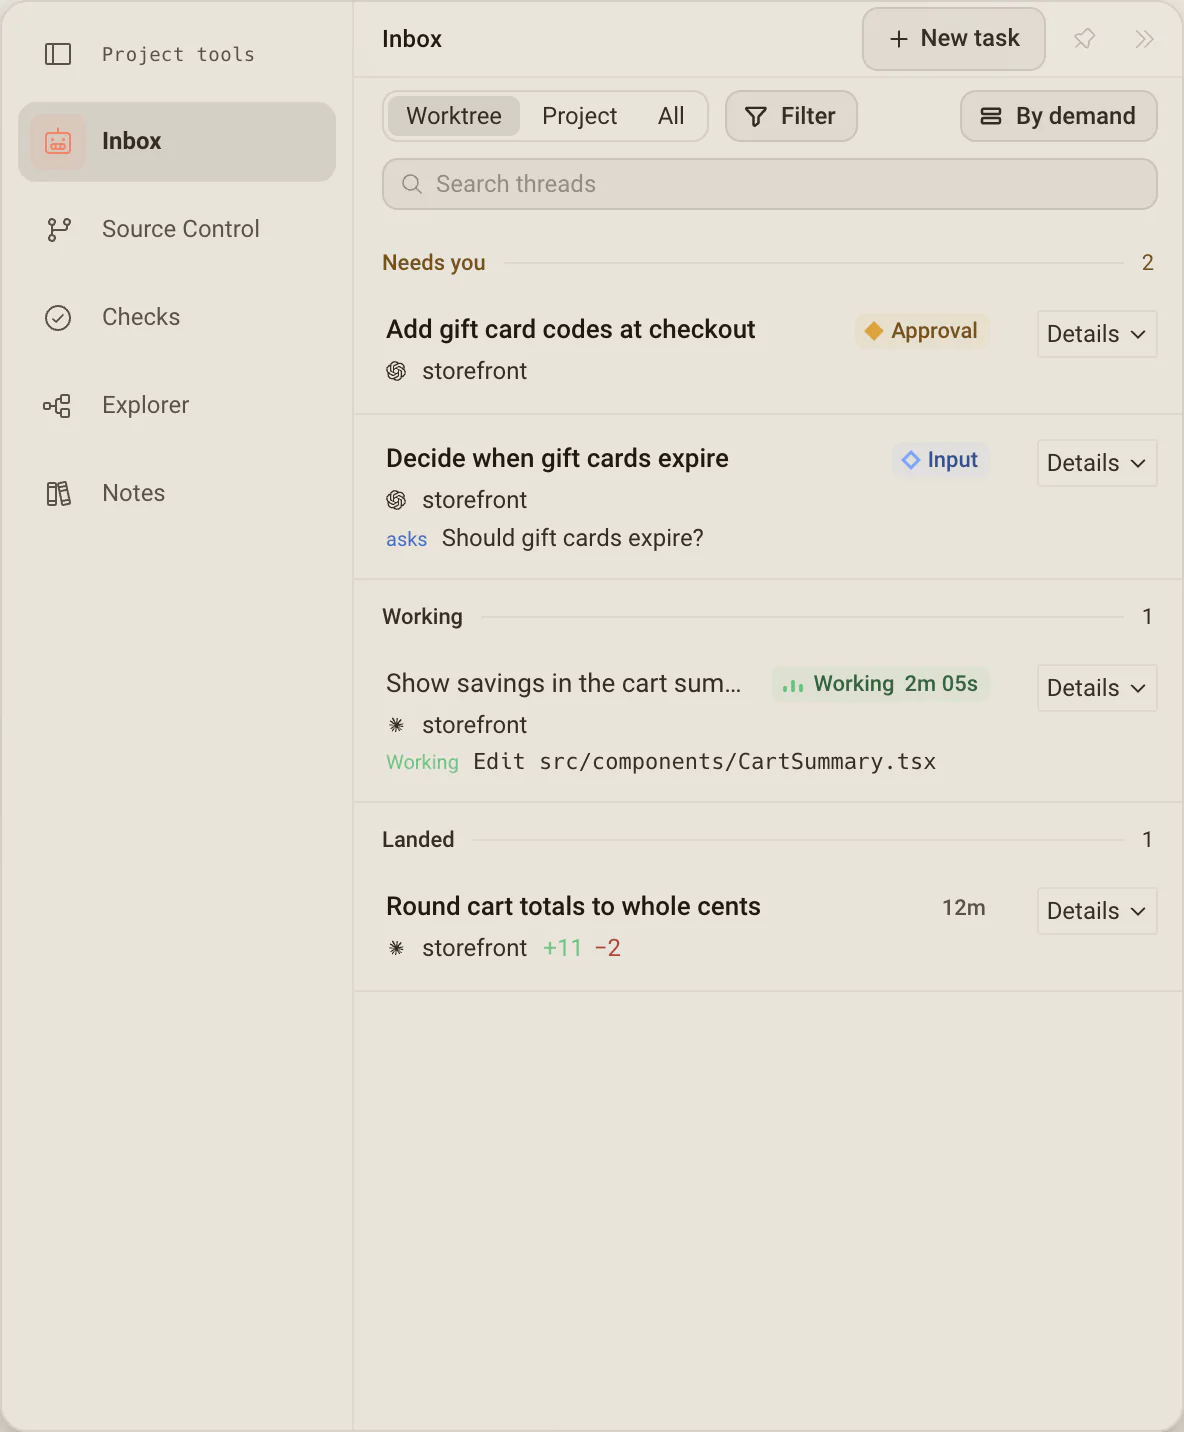Click the magnifier icon in search box
The height and width of the screenshot is (1432, 1184).
click(x=411, y=184)
